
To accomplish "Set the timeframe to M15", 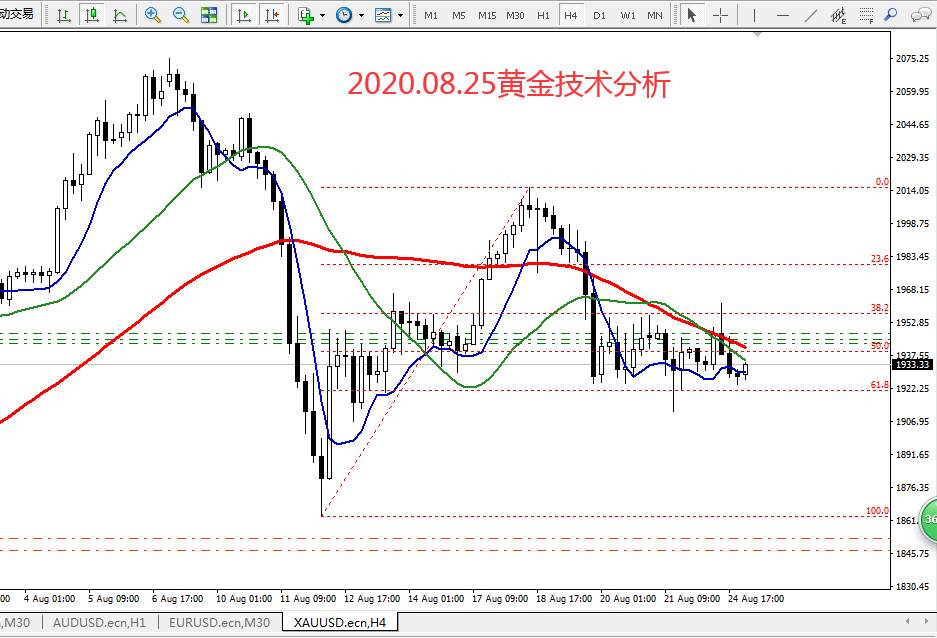I will 487,16.
